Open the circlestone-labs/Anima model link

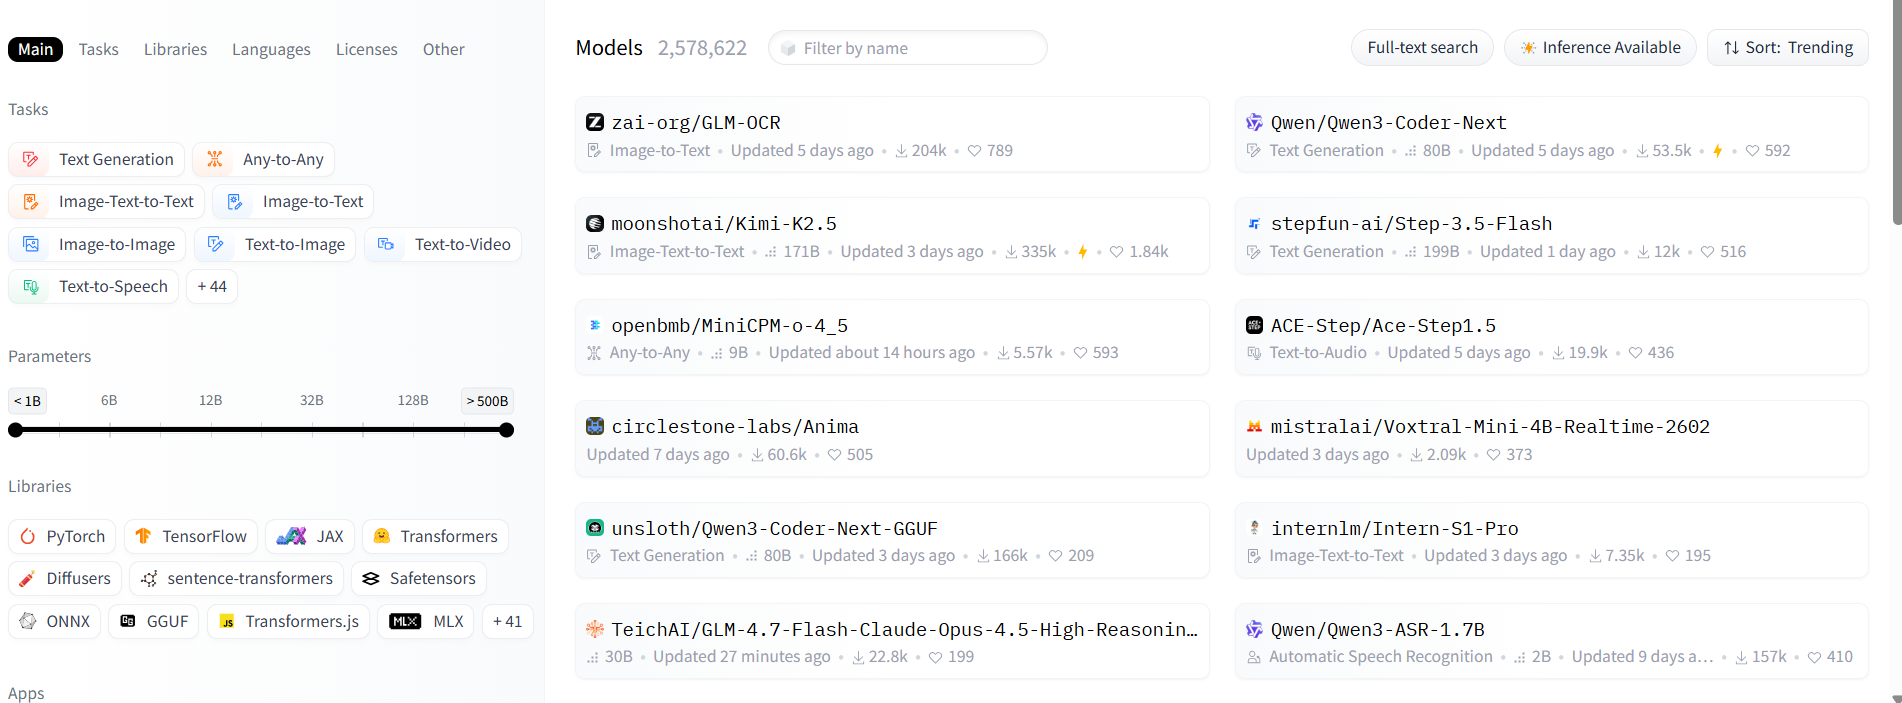click(x=735, y=426)
